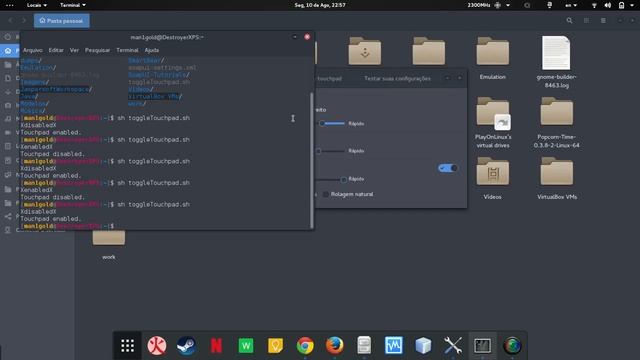Open the top bar clipboard indicator icon
640x360 pixels.
549,5
